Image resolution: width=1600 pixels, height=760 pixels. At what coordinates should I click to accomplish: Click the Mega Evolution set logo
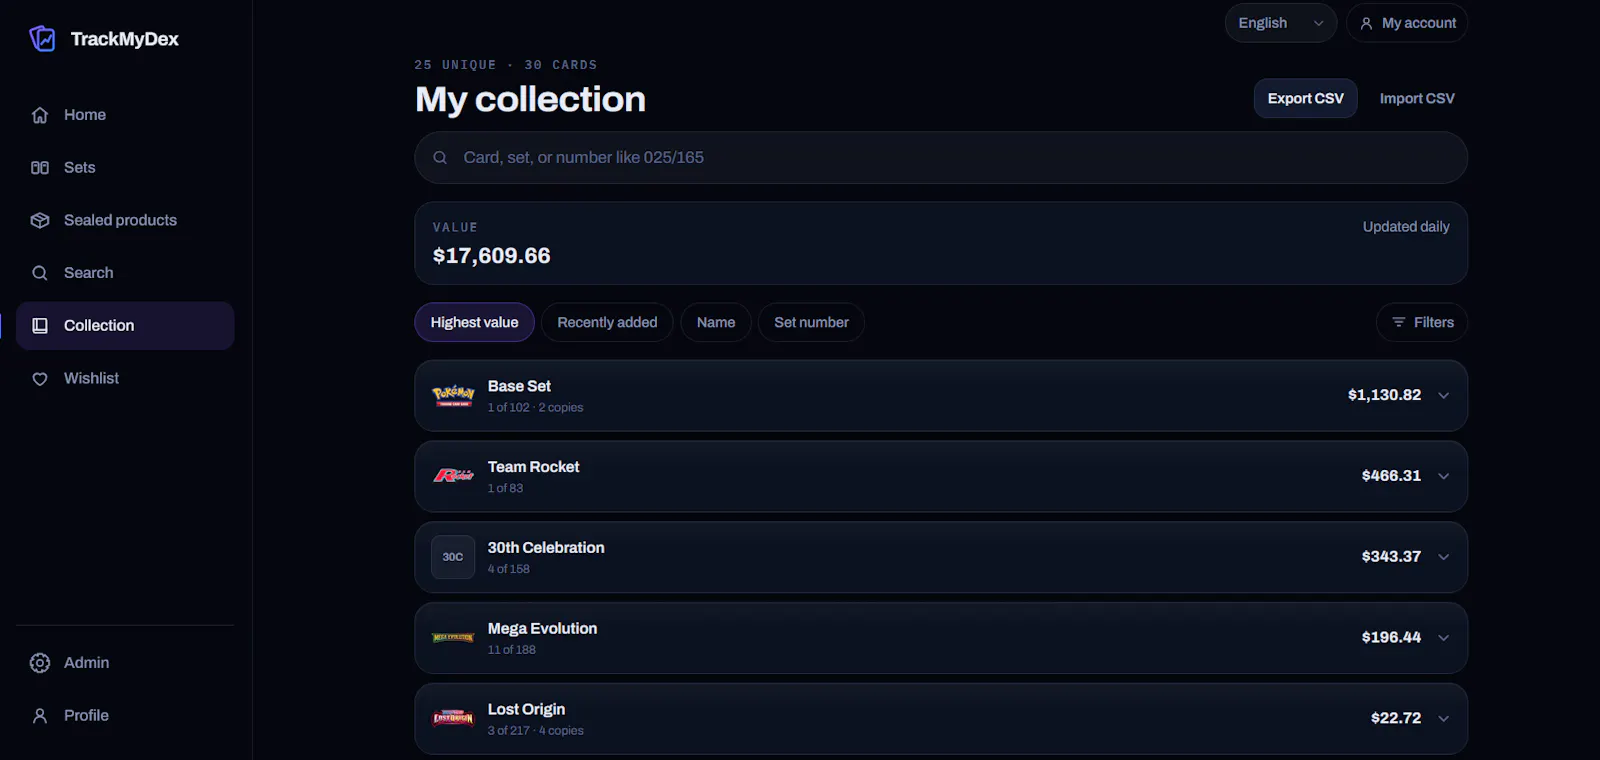[x=453, y=638]
